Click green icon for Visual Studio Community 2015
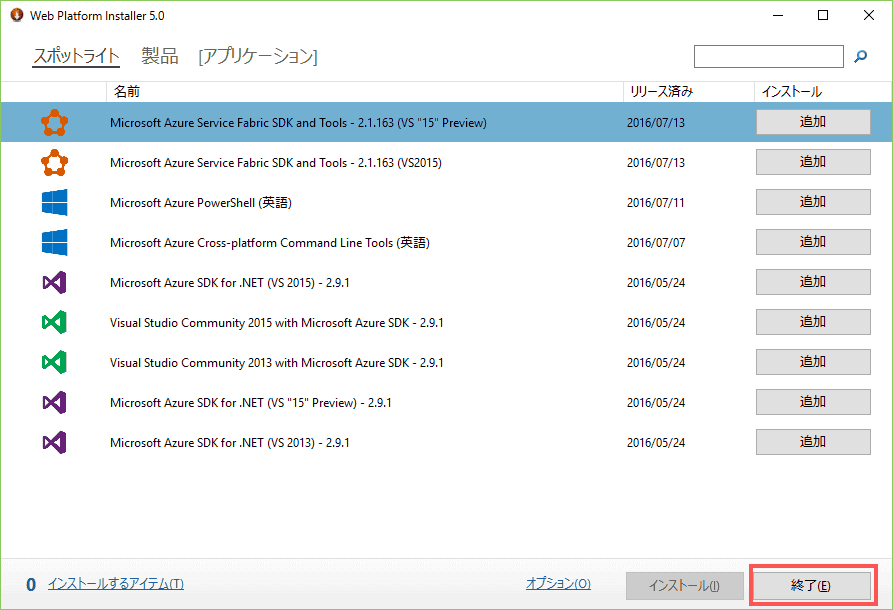893x610 pixels. click(55, 322)
